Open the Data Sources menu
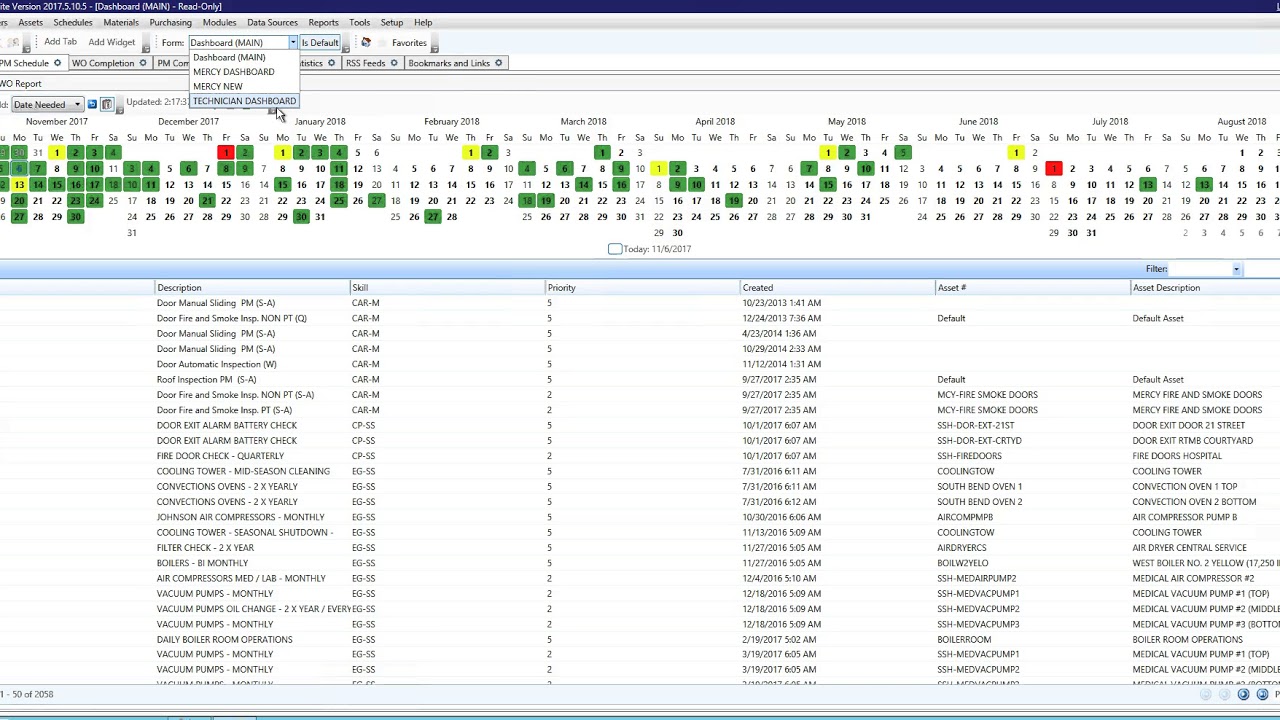This screenshot has width=1280, height=720. point(272,22)
